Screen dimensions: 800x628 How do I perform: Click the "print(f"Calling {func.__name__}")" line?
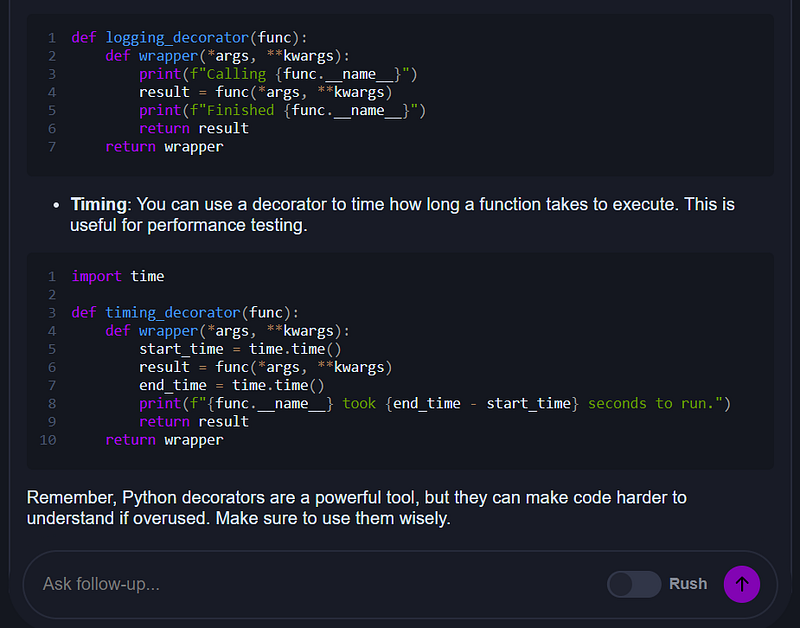278,74
